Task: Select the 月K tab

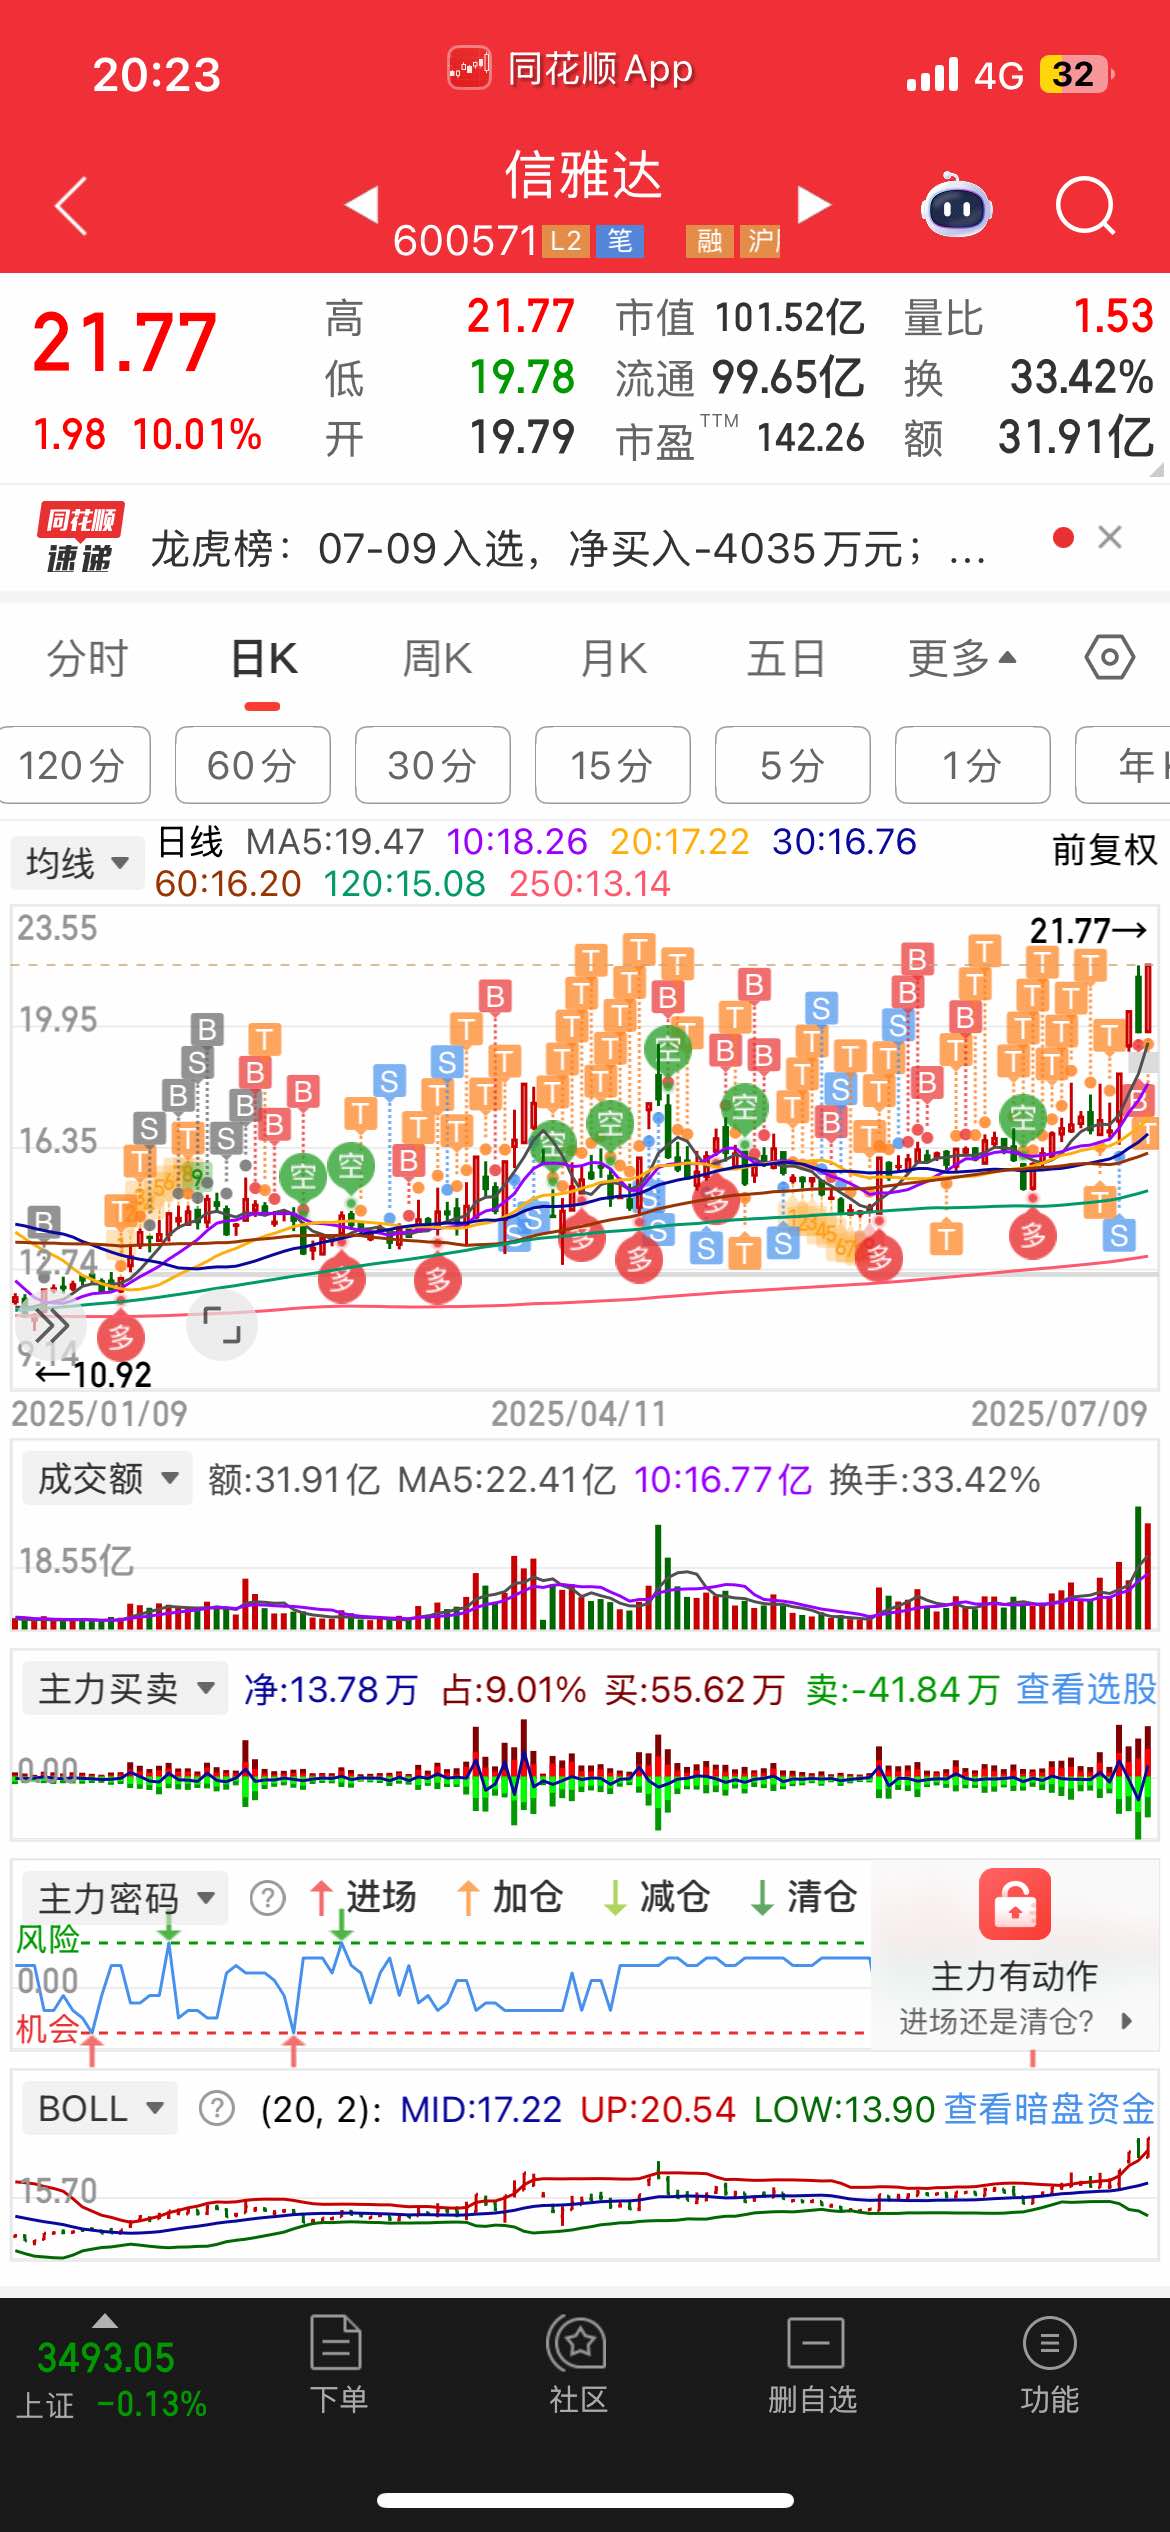Action: [x=613, y=659]
